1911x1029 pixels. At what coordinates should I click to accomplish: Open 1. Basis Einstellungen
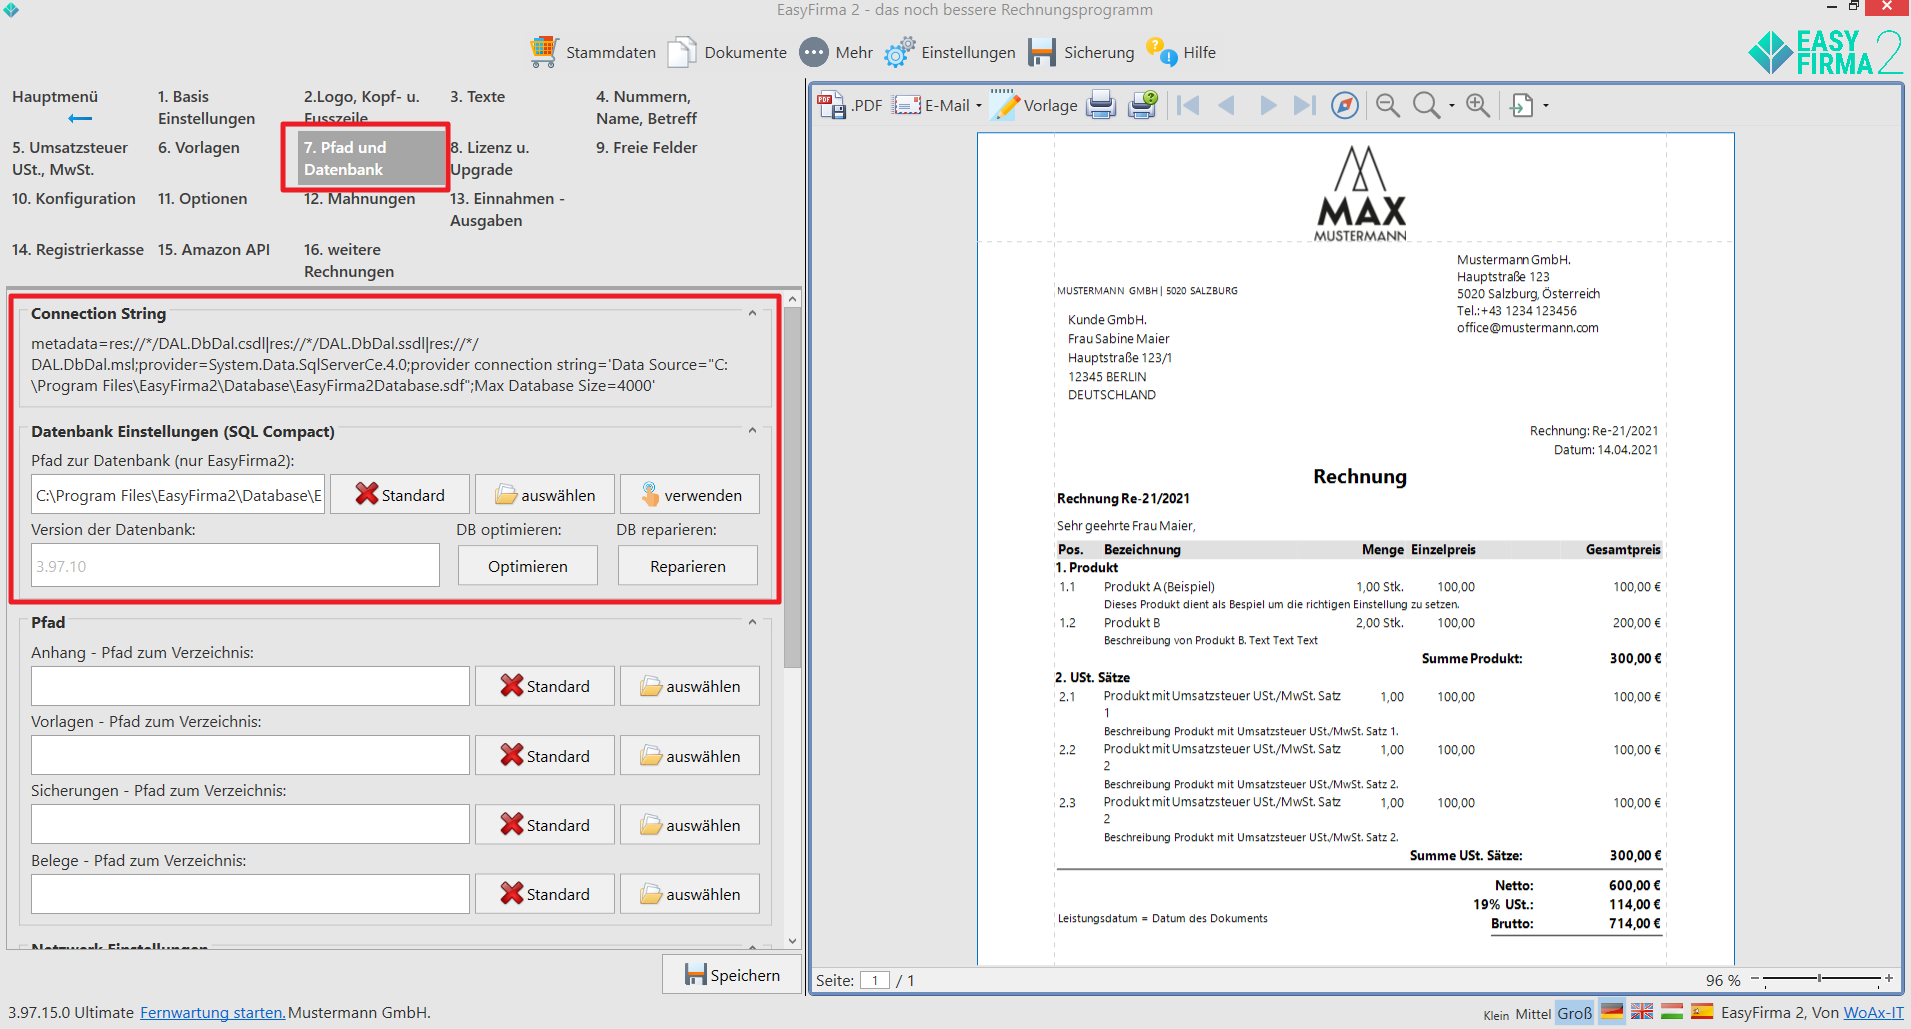click(206, 107)
